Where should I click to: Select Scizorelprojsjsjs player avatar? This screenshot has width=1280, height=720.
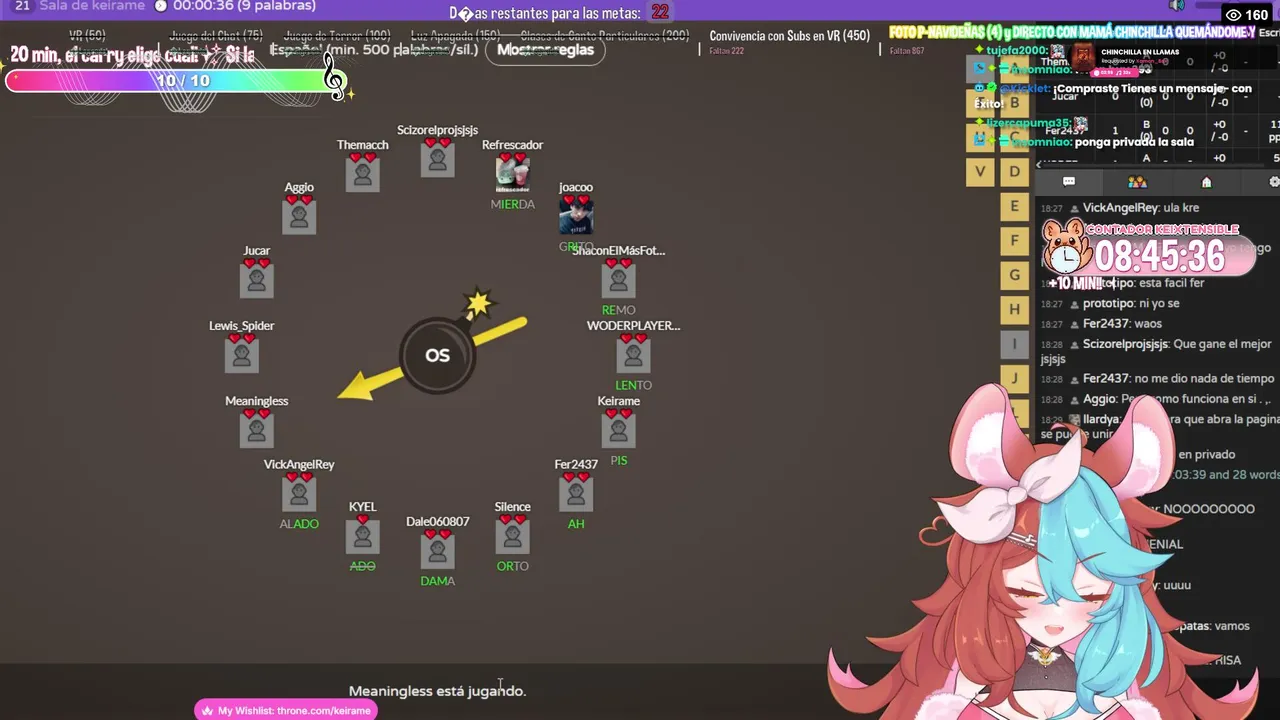[437, 160]
